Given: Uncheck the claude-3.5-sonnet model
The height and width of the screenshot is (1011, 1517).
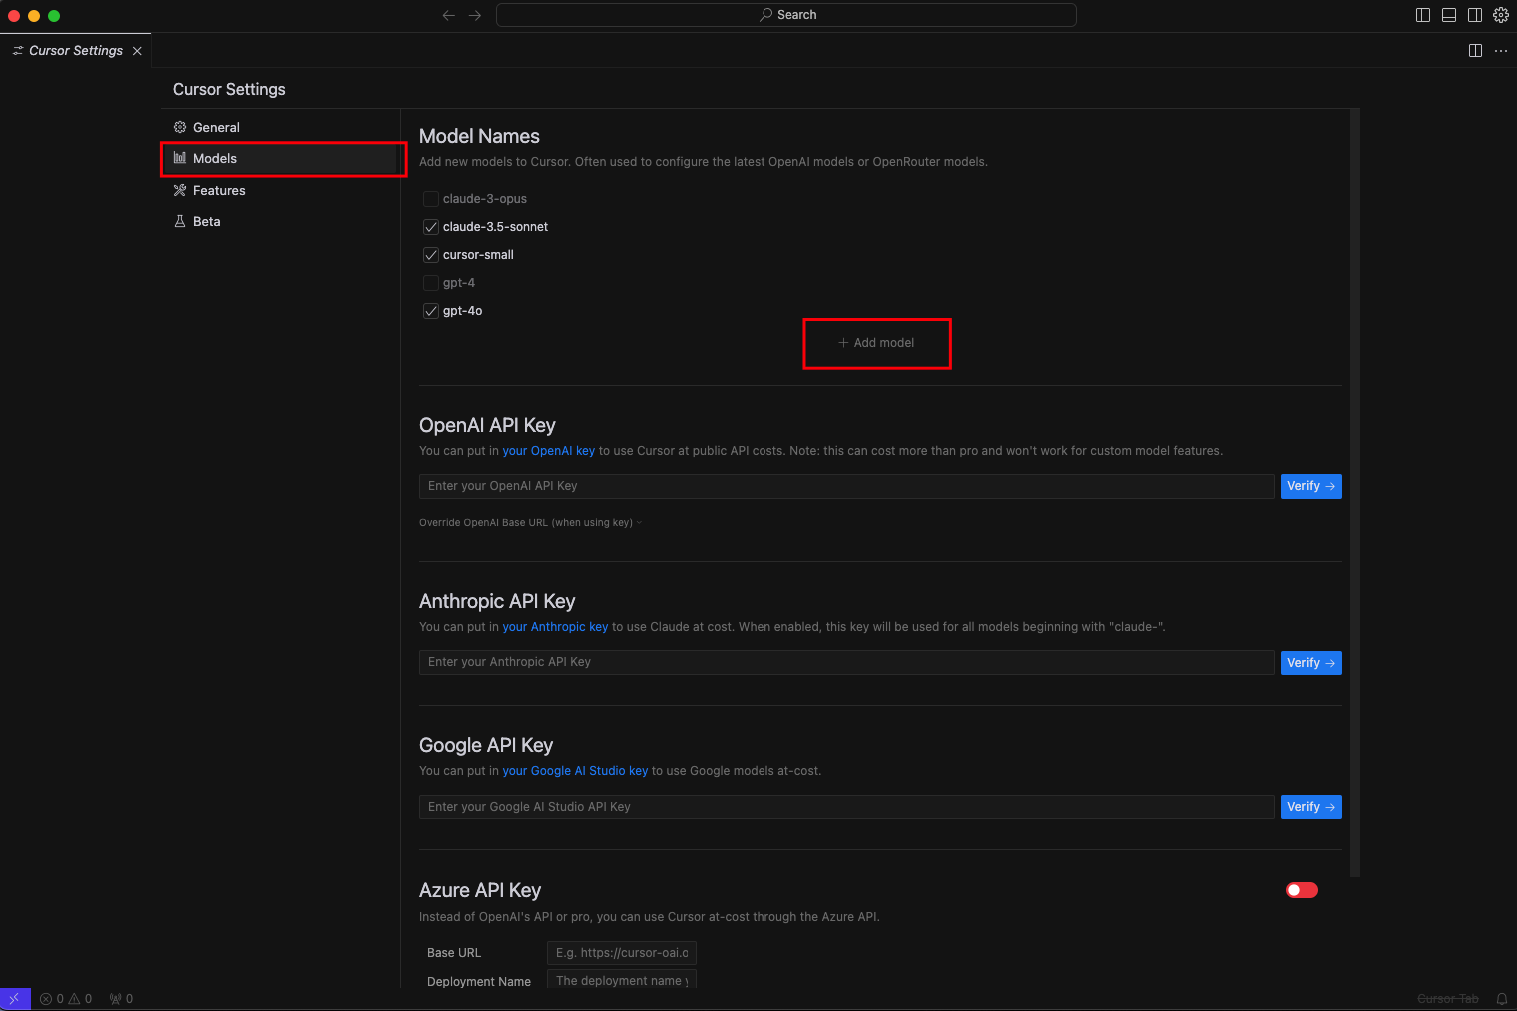Looking at the screenshot, I should pyautogui.click(x=431, y=227).
